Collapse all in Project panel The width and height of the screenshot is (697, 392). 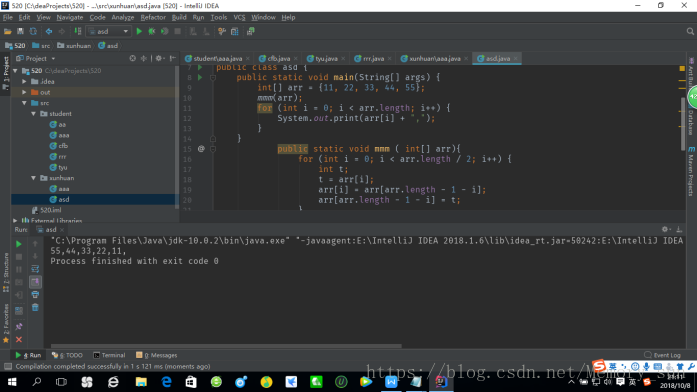pyautogui.click(x=144, y=58)
